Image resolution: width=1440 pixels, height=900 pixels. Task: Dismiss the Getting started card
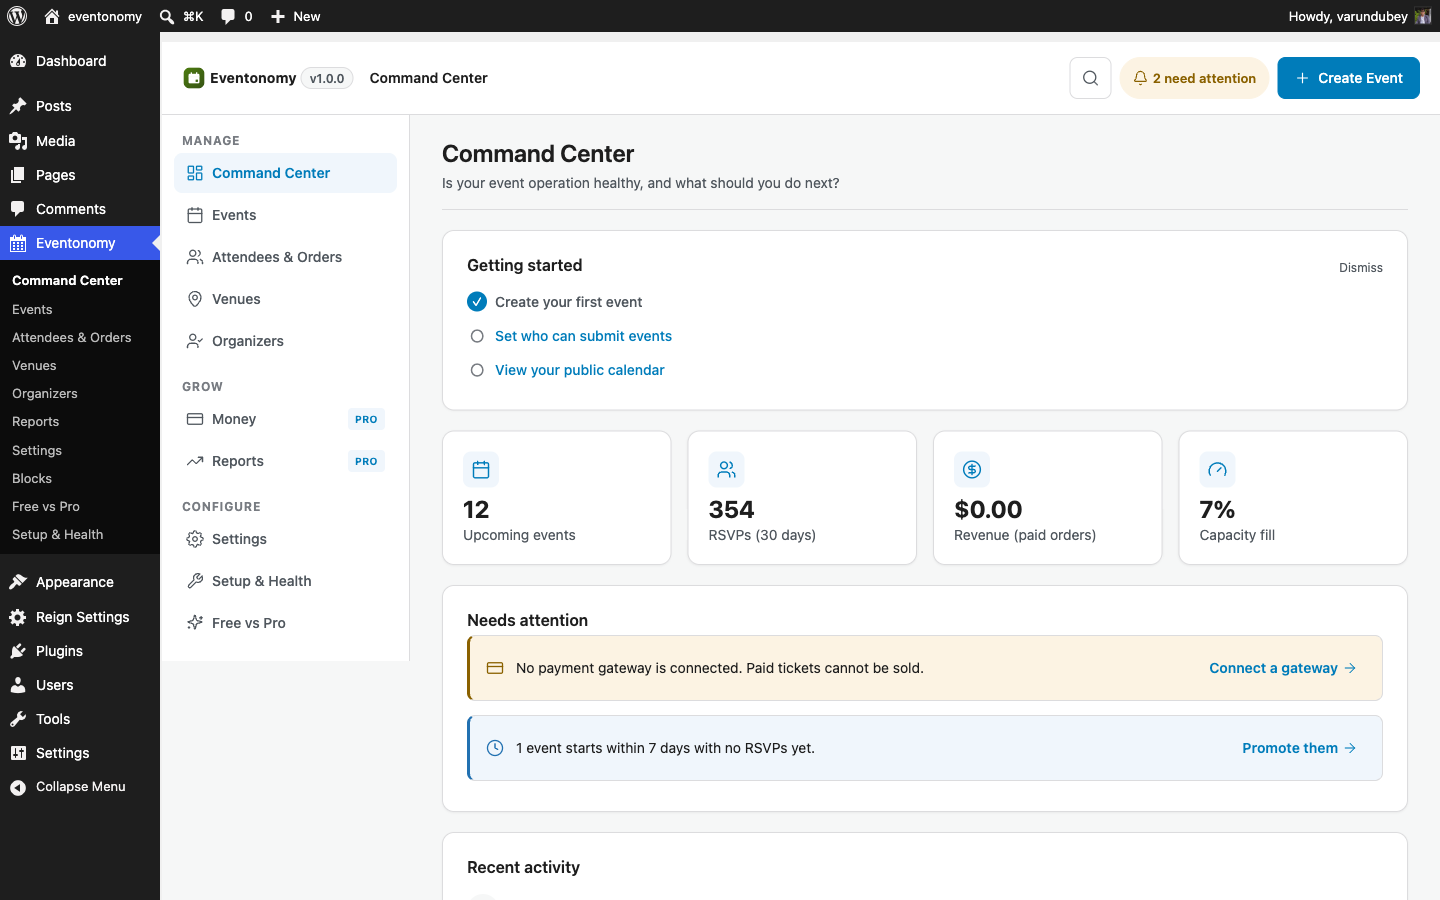point(1360,268)
